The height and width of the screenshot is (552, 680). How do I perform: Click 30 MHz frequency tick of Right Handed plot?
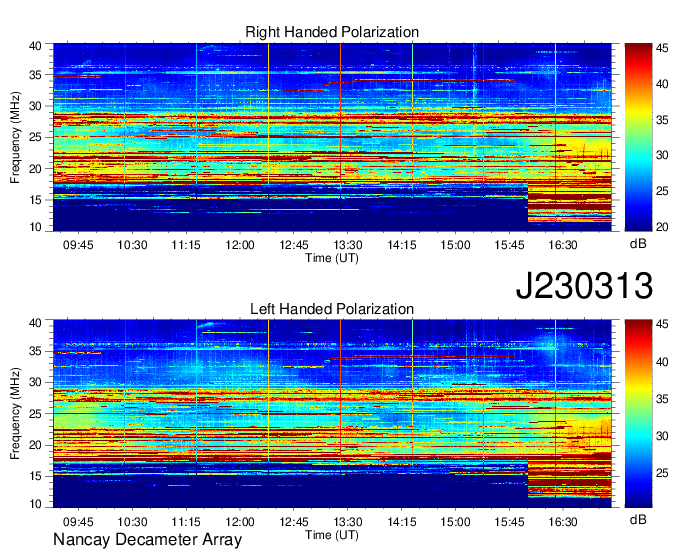(x=36, y=106)
